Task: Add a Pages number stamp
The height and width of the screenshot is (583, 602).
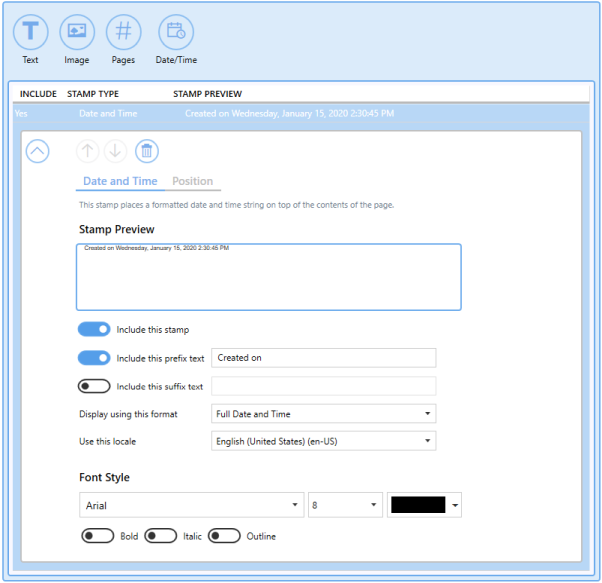Action: [124, 32]
